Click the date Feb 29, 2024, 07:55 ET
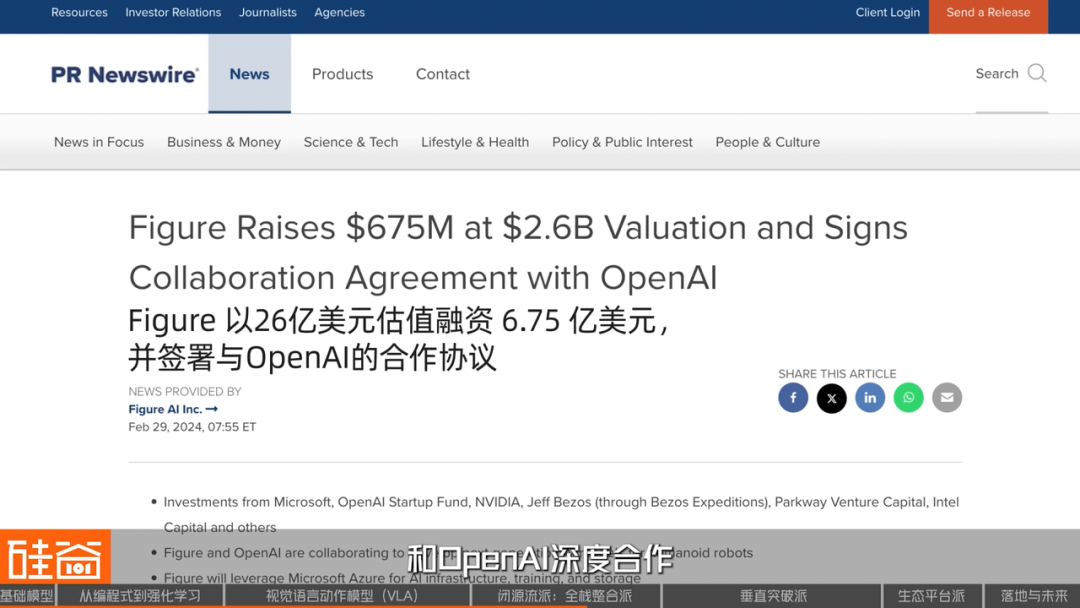 click(192, 427)
